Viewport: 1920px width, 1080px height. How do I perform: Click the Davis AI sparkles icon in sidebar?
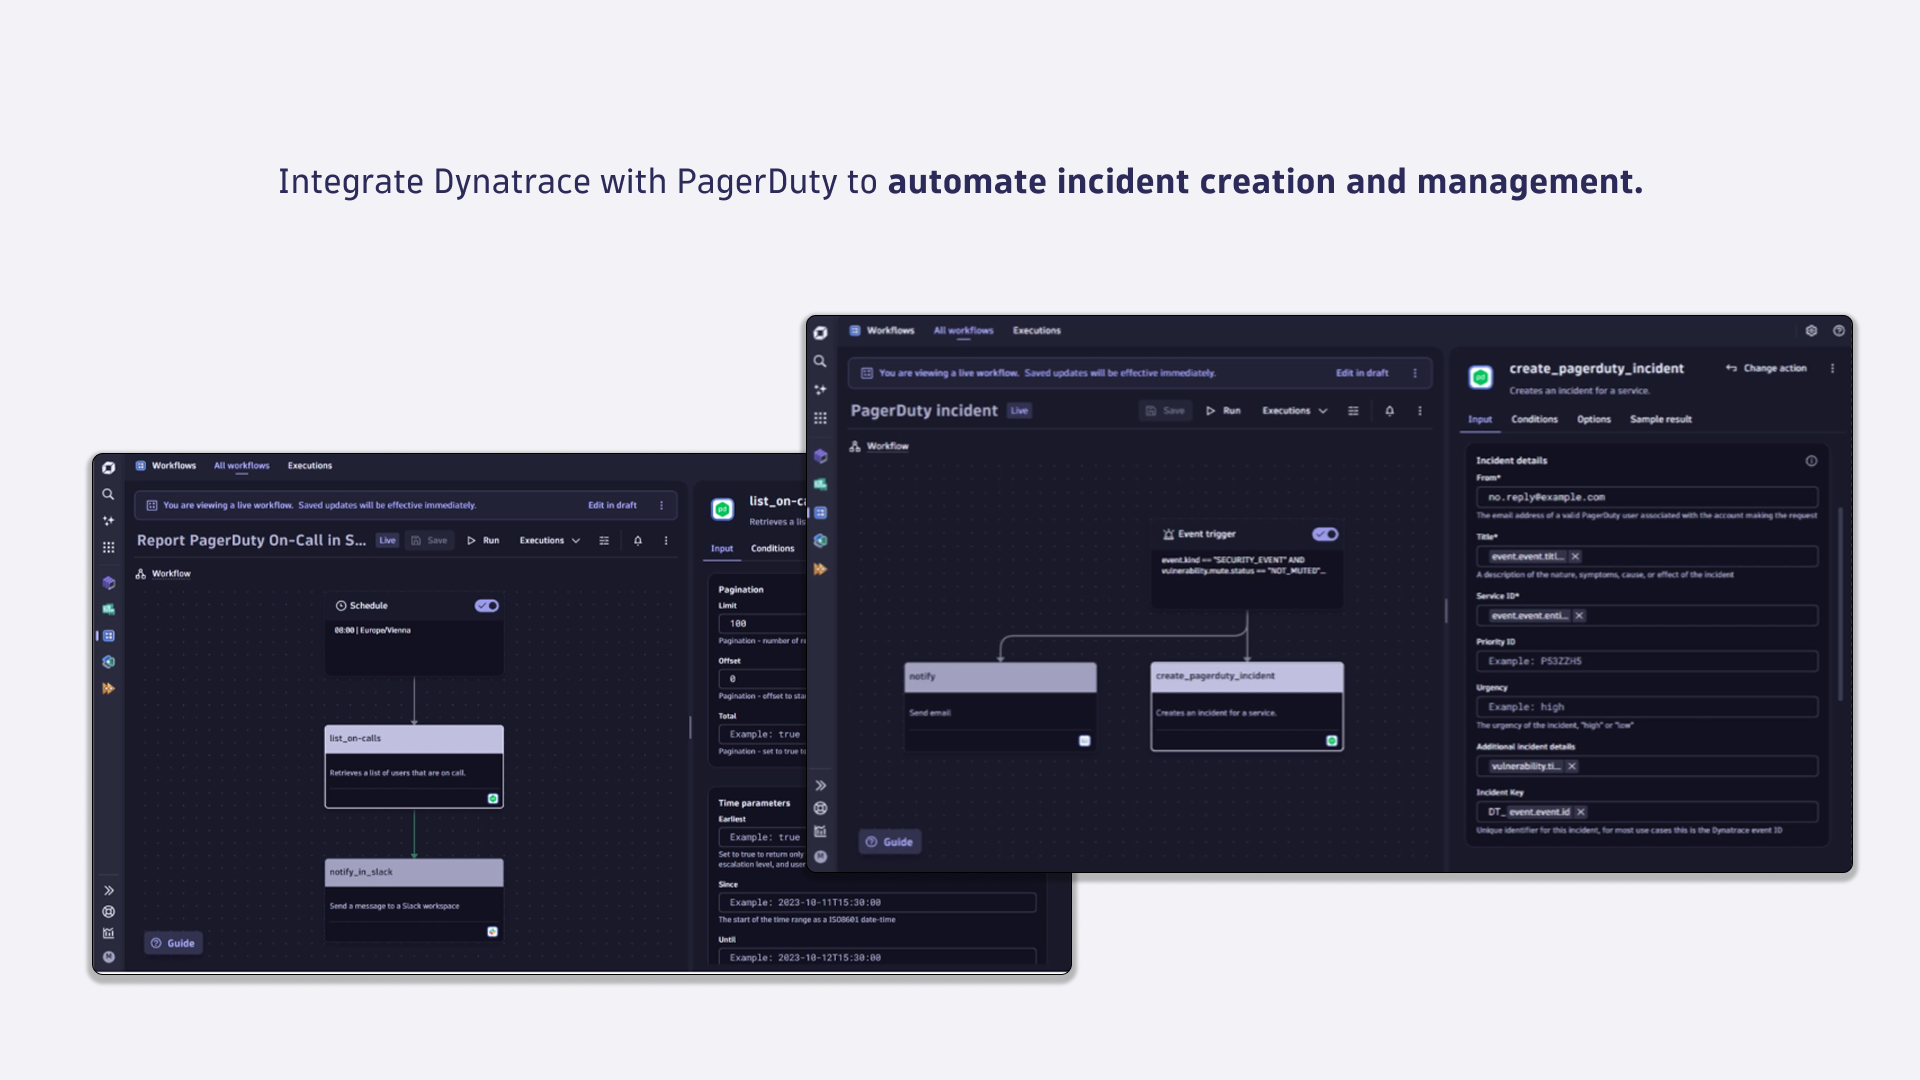(821, 390)
